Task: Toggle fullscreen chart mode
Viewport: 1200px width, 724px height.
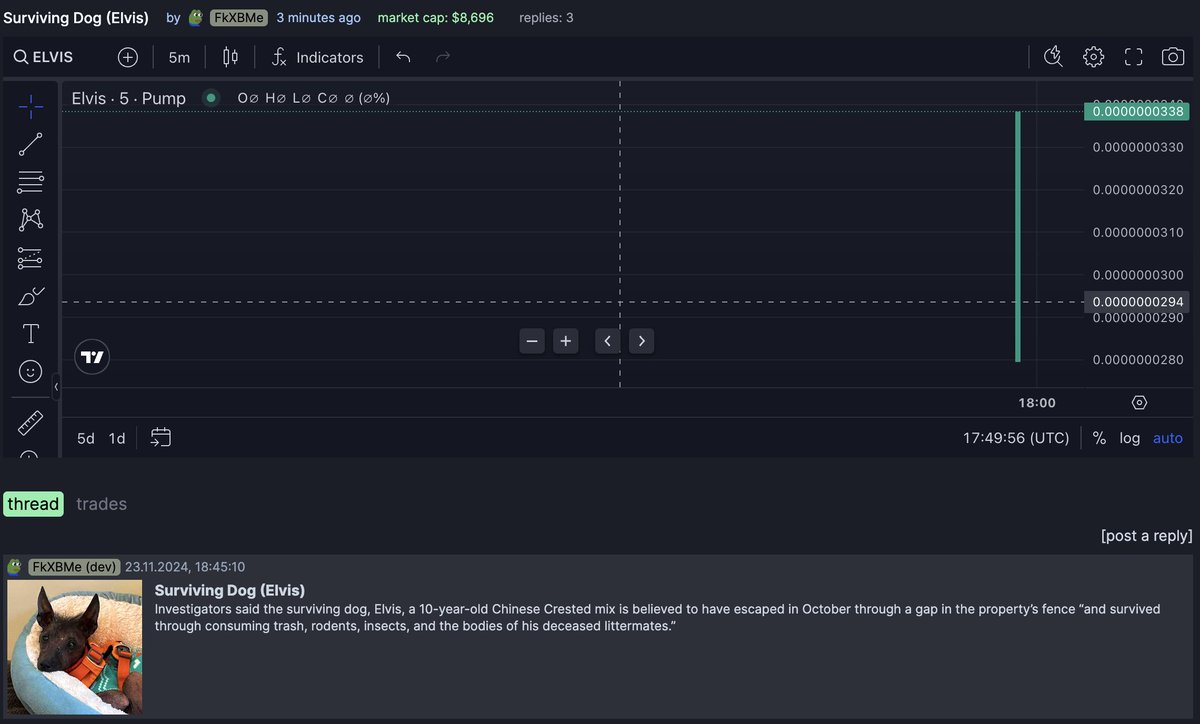Action: pos(1133,57)
